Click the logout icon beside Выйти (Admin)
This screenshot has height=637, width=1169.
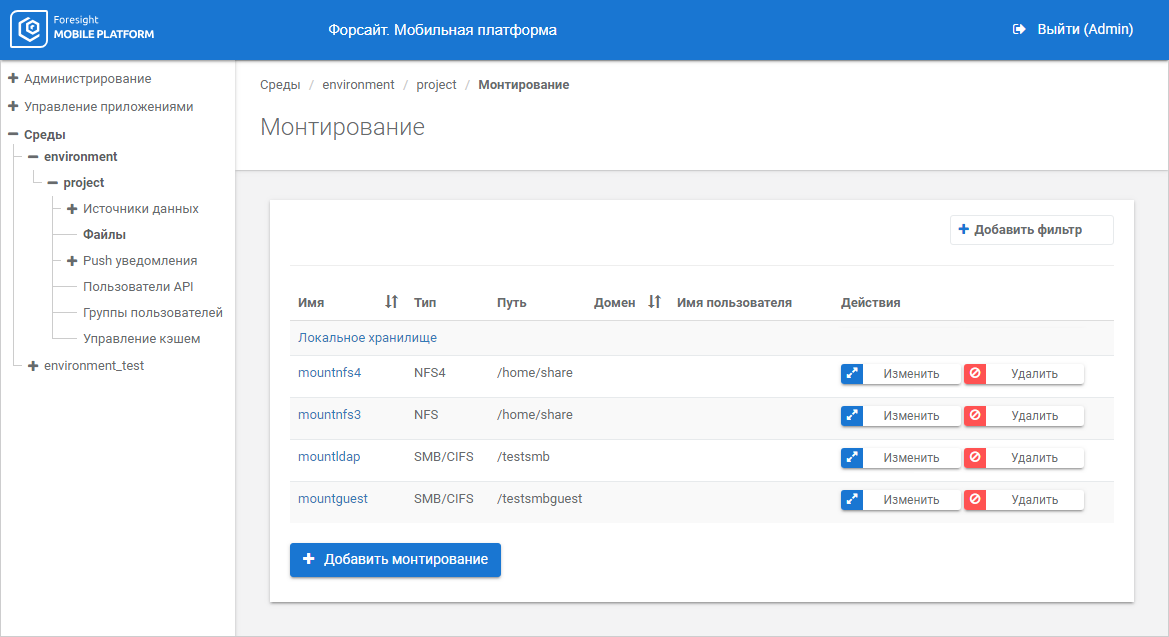[x=1019, y=30]
